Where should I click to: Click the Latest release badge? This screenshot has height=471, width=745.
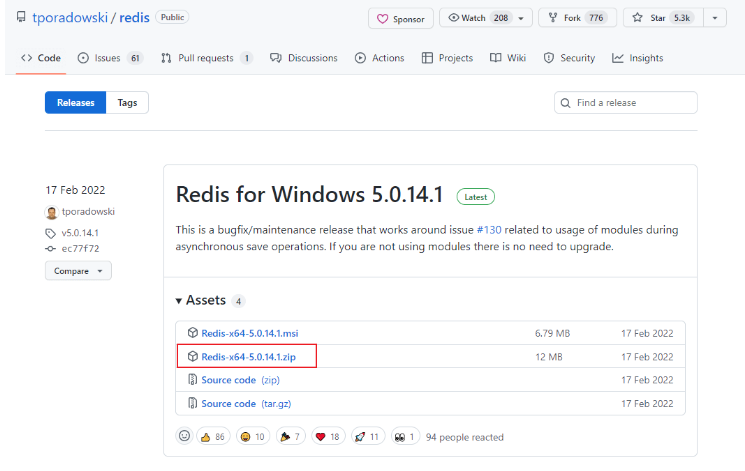click(476, 197)
